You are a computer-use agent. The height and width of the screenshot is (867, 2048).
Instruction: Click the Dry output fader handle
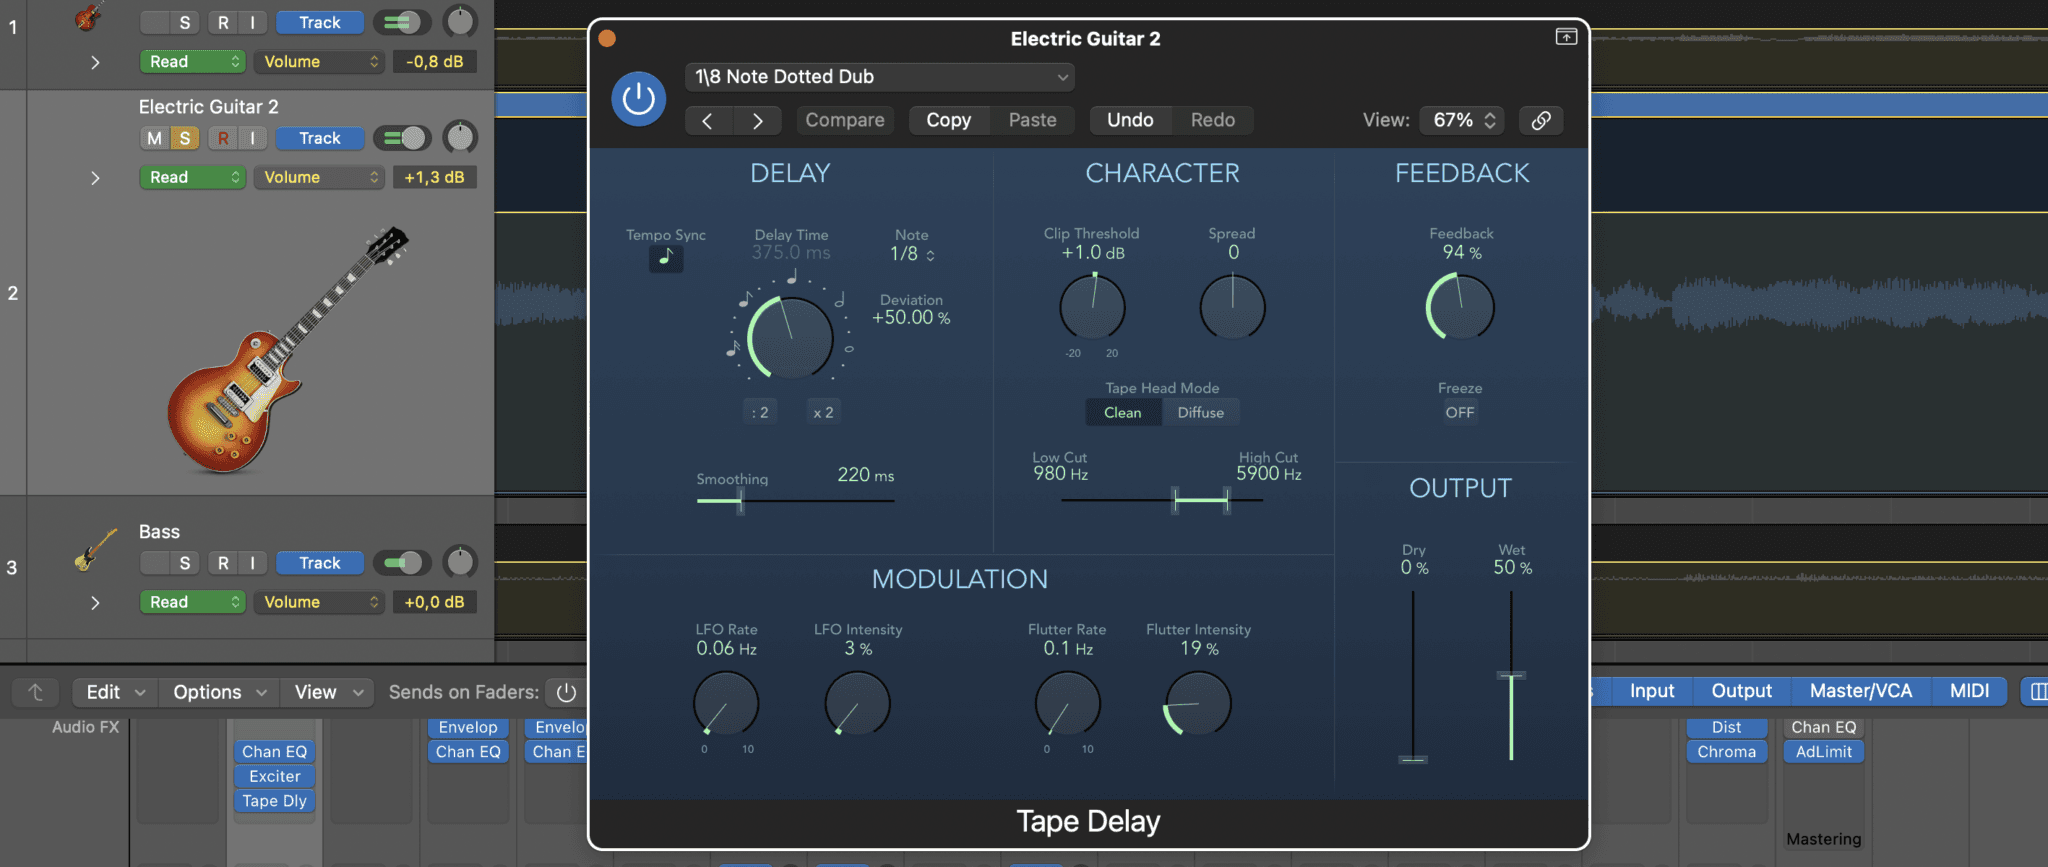(x=1413, y=759)
